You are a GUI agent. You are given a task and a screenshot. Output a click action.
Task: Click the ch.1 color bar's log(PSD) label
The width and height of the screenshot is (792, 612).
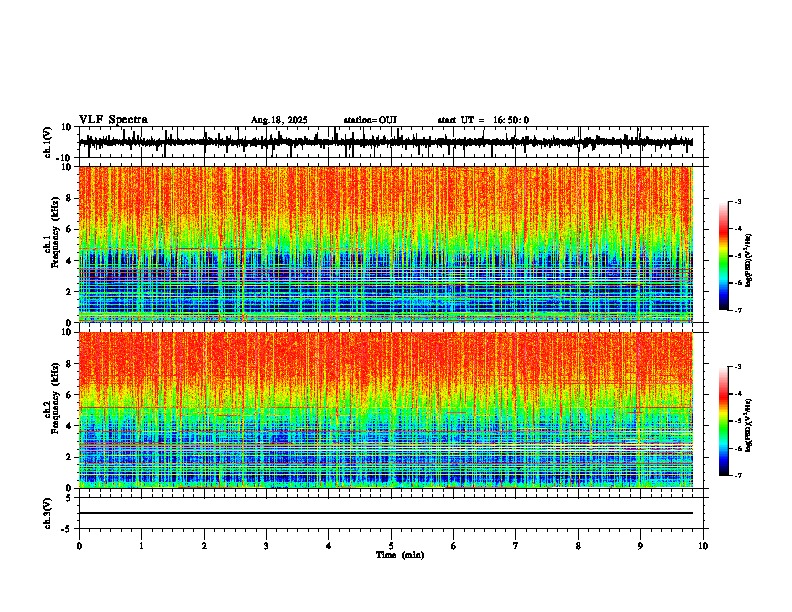[749, 261]
